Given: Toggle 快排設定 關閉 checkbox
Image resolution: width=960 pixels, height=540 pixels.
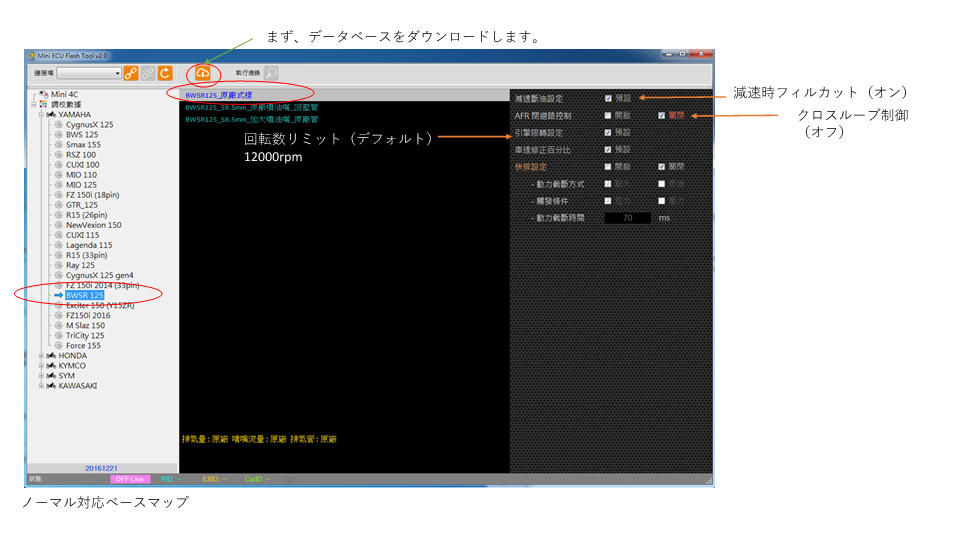Looking at the screenshot, I should [661, 167].
